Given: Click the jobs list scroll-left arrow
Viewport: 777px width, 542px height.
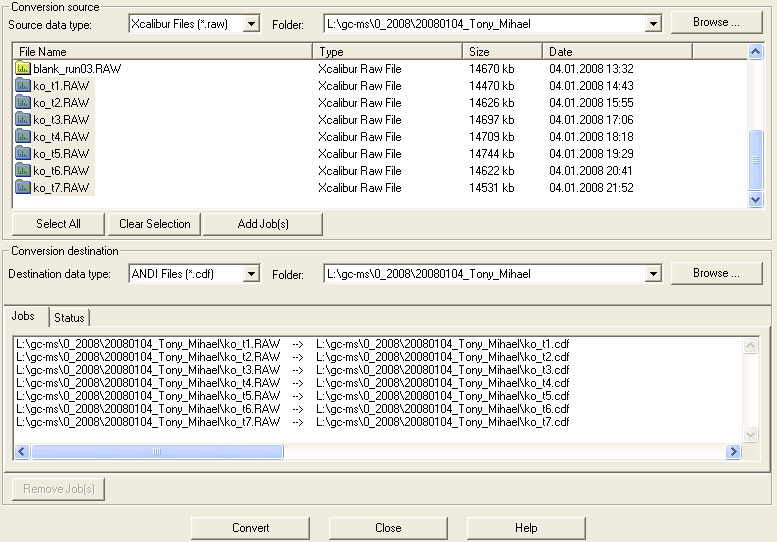Looking at the screenshot, I should click(x=22, y=452).
